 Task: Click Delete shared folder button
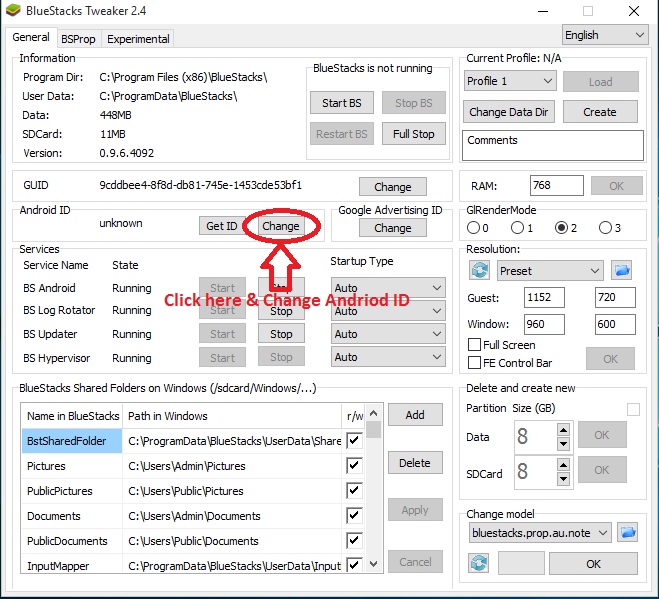415,463
